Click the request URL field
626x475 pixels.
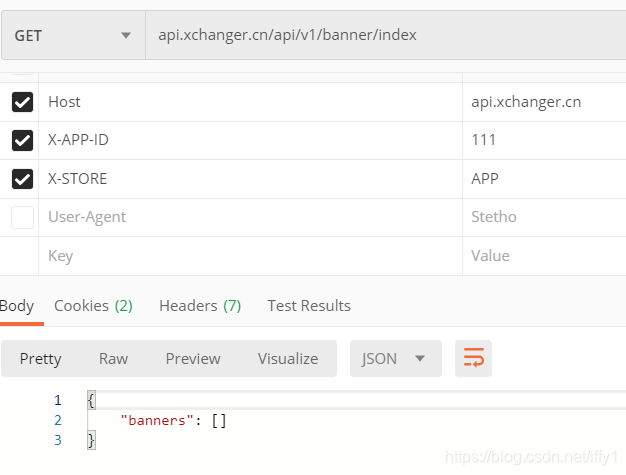point(386,35)
